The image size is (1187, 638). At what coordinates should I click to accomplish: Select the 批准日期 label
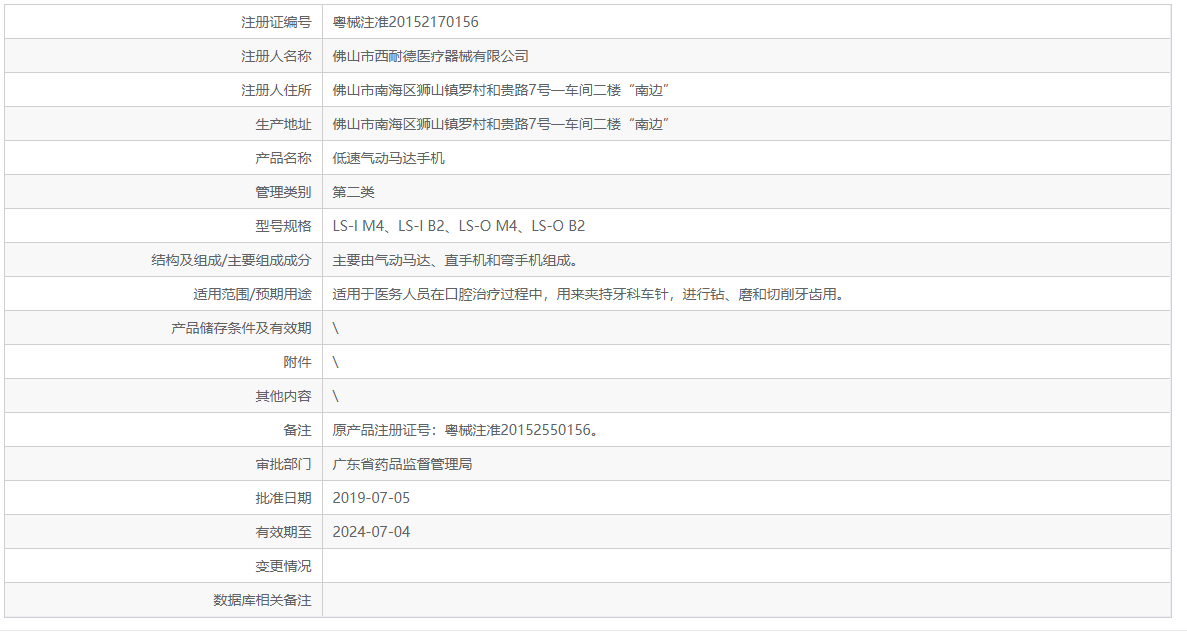tap(283, 498)
